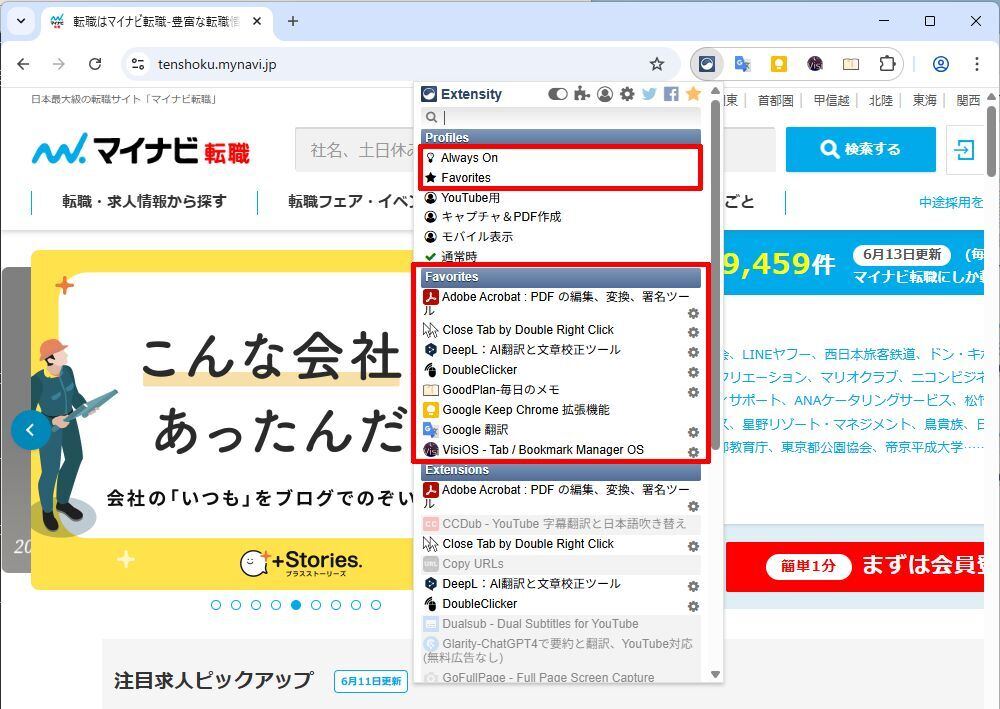Bookmark this page with the star icon
This screenshot has width=1000, height=709.
[657, 64]
